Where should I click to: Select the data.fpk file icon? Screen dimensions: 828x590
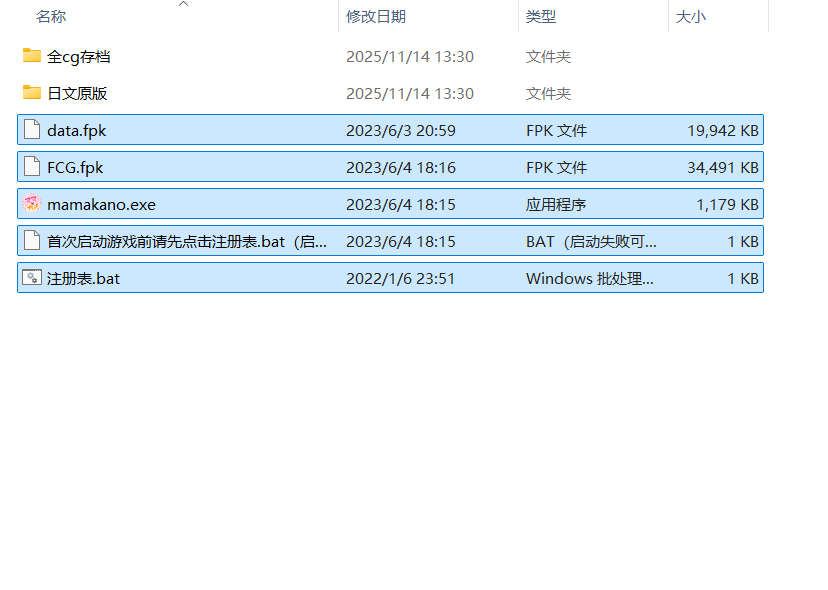32,130
